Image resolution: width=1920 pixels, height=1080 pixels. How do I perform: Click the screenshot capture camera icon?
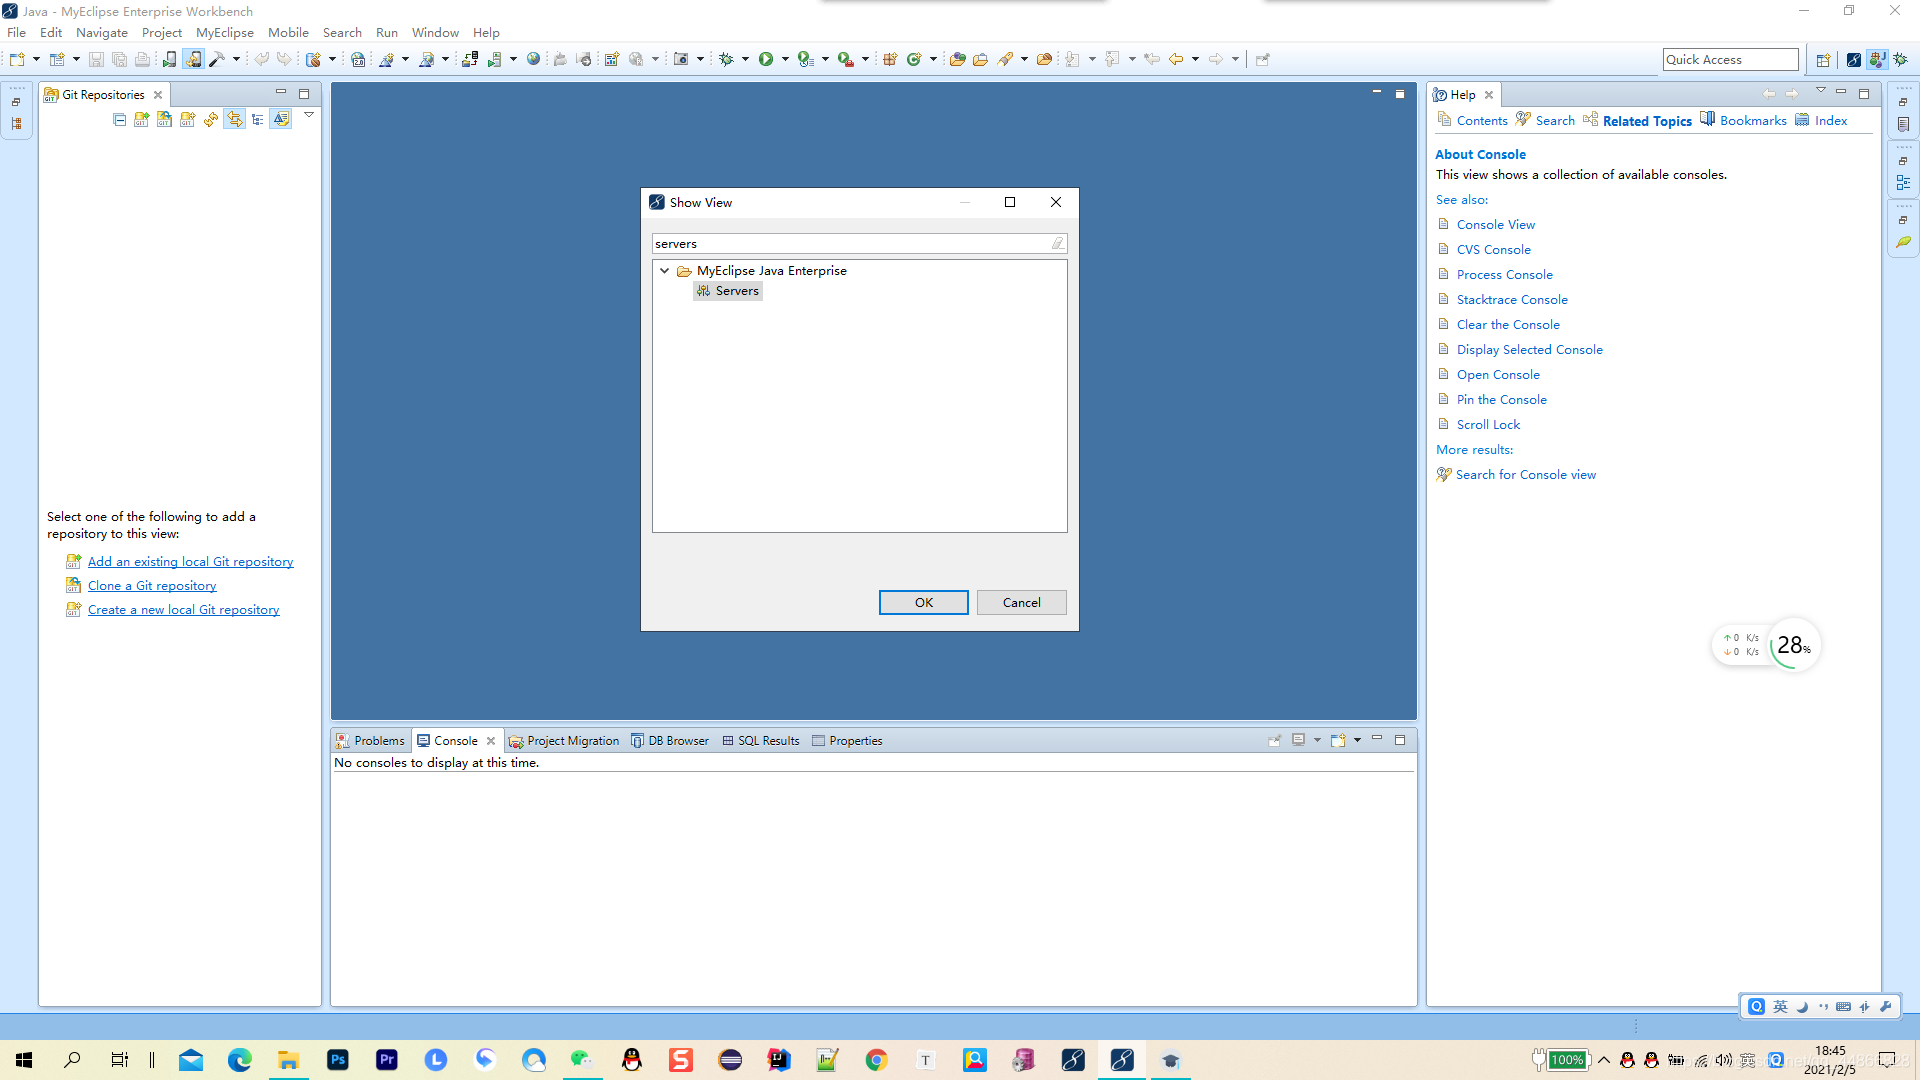(x=681, y=59)
